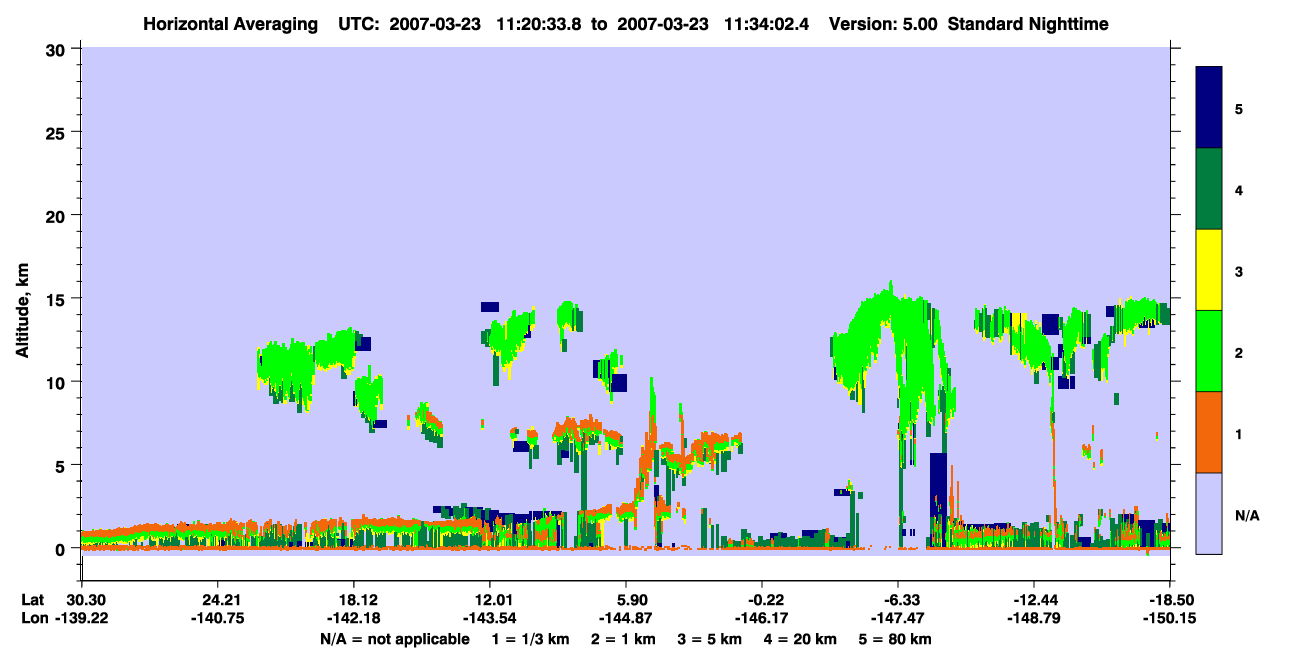This screenshot has height=667, width=1300.
Task: Click the longitude value -144.87
Action: coord(625,619)
